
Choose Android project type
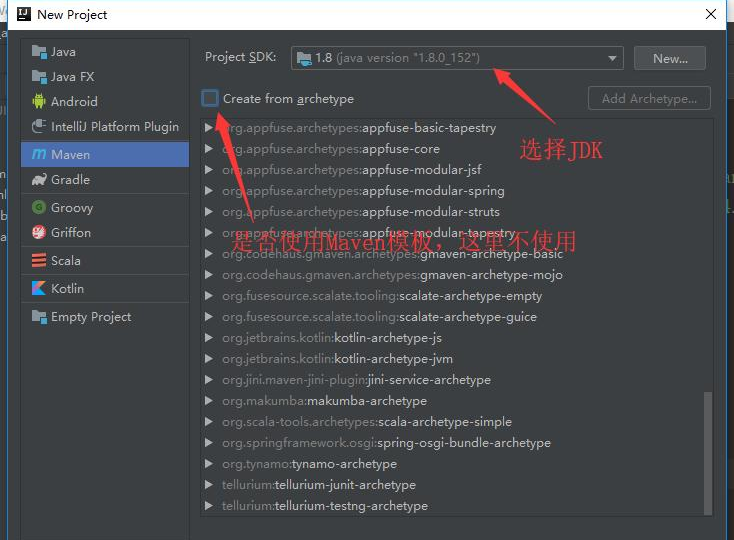pos(105,101)
